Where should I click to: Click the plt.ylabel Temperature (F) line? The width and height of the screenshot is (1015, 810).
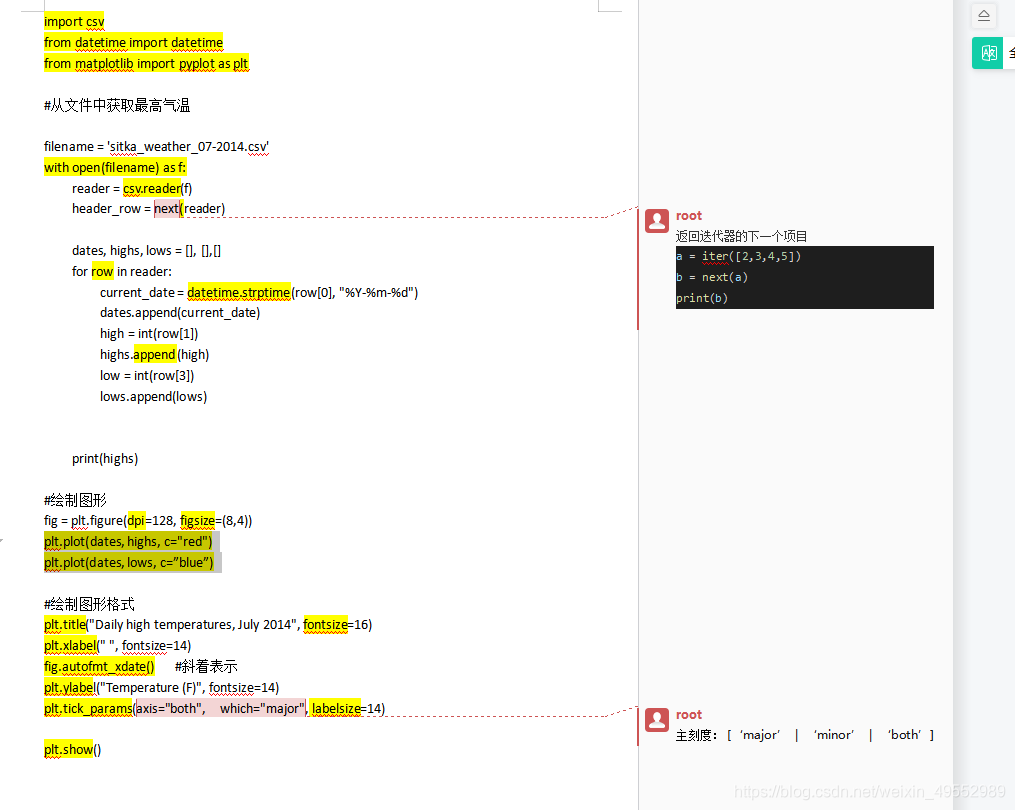coord(161,688)
